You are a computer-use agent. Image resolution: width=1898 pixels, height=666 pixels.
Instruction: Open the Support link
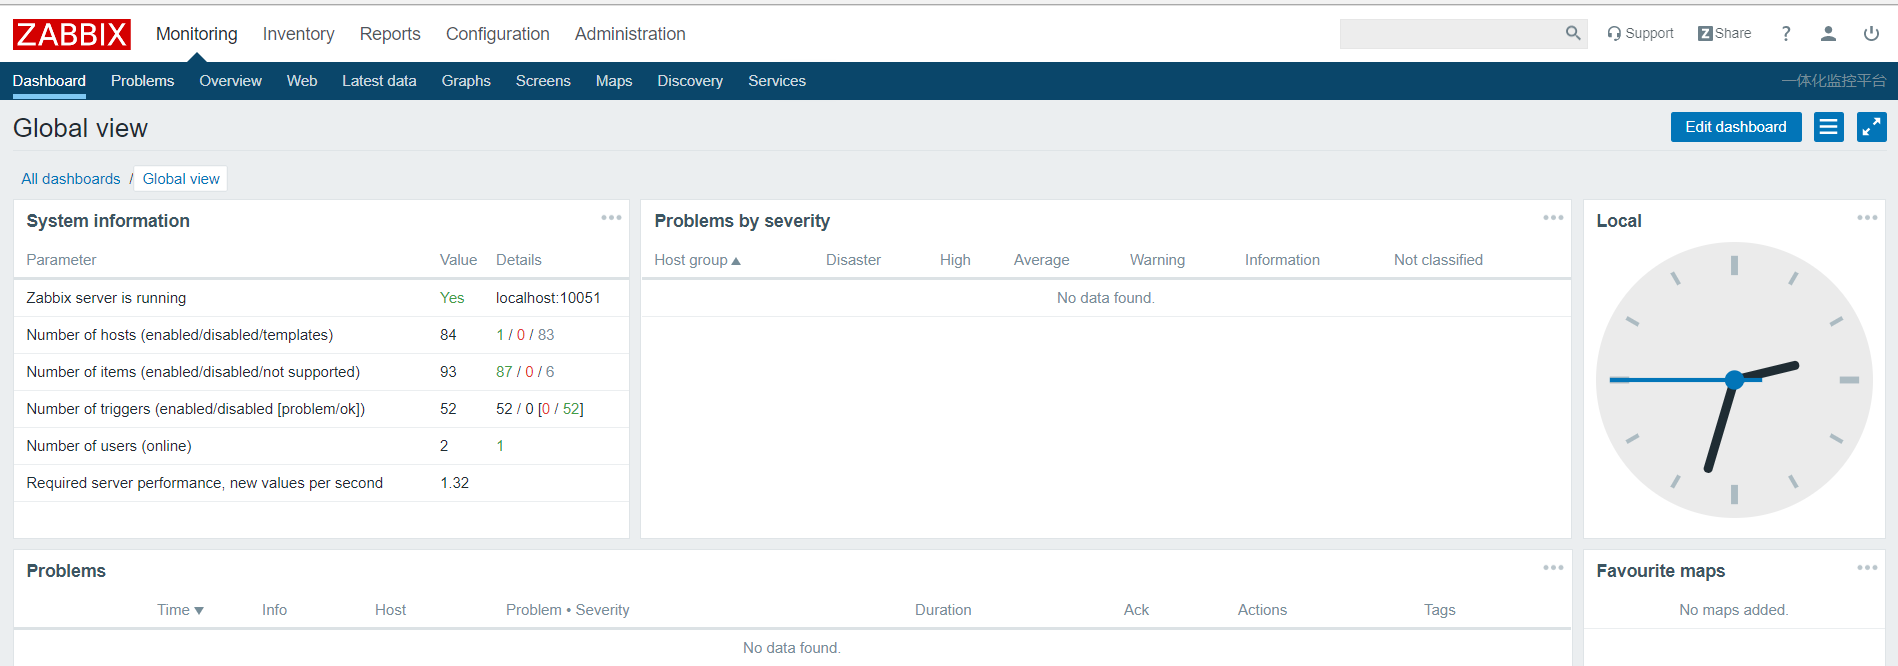tap(1640, 33)
